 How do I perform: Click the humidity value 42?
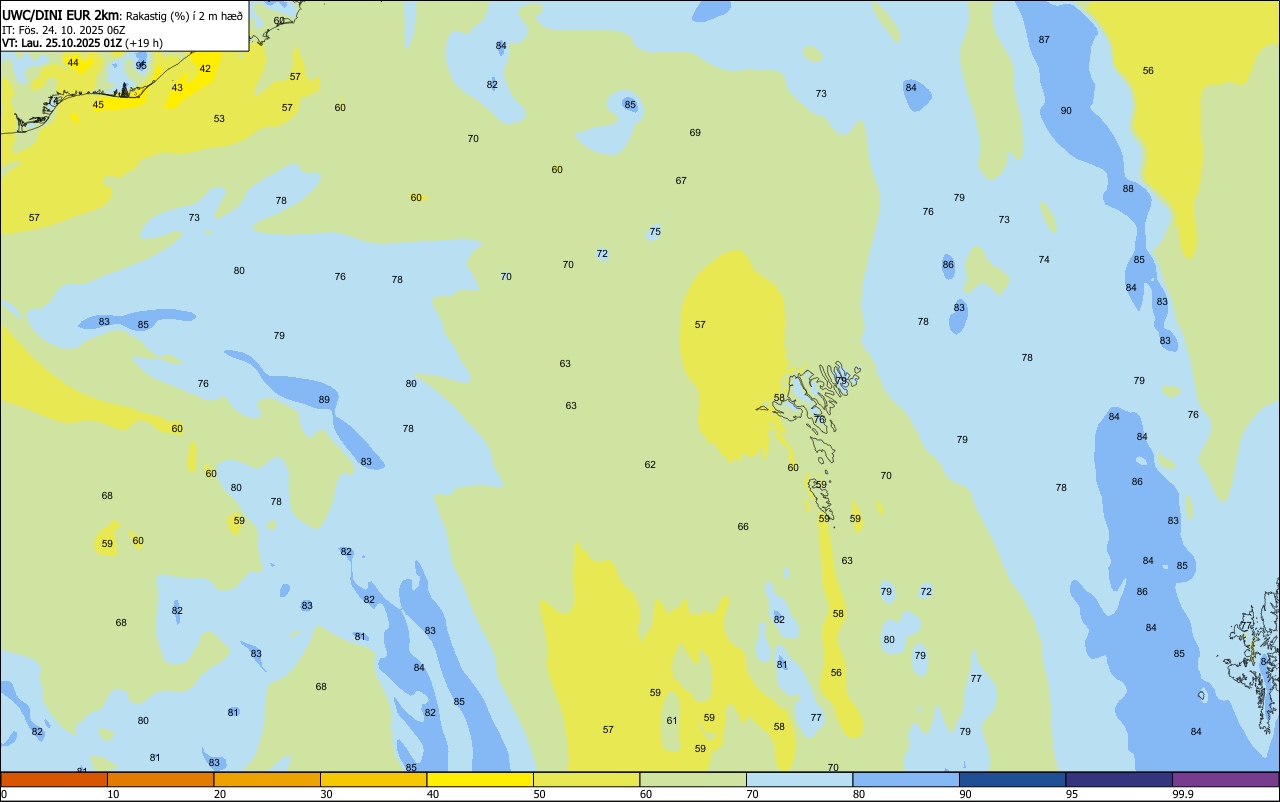[205, 68]
